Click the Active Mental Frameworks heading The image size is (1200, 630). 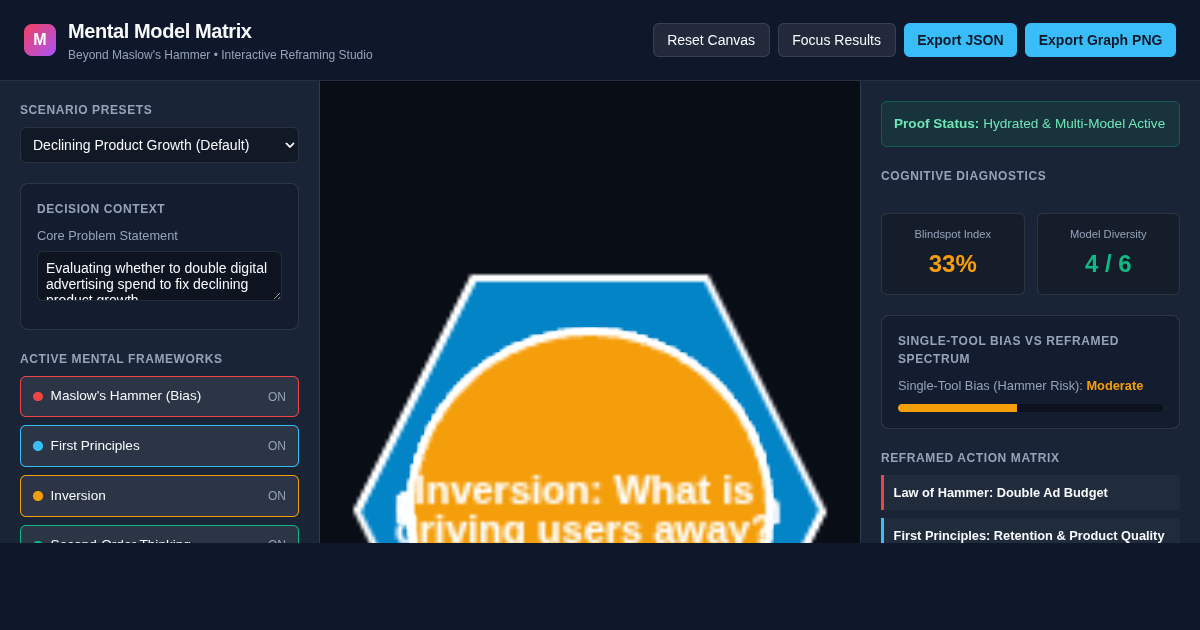(121, 359)
